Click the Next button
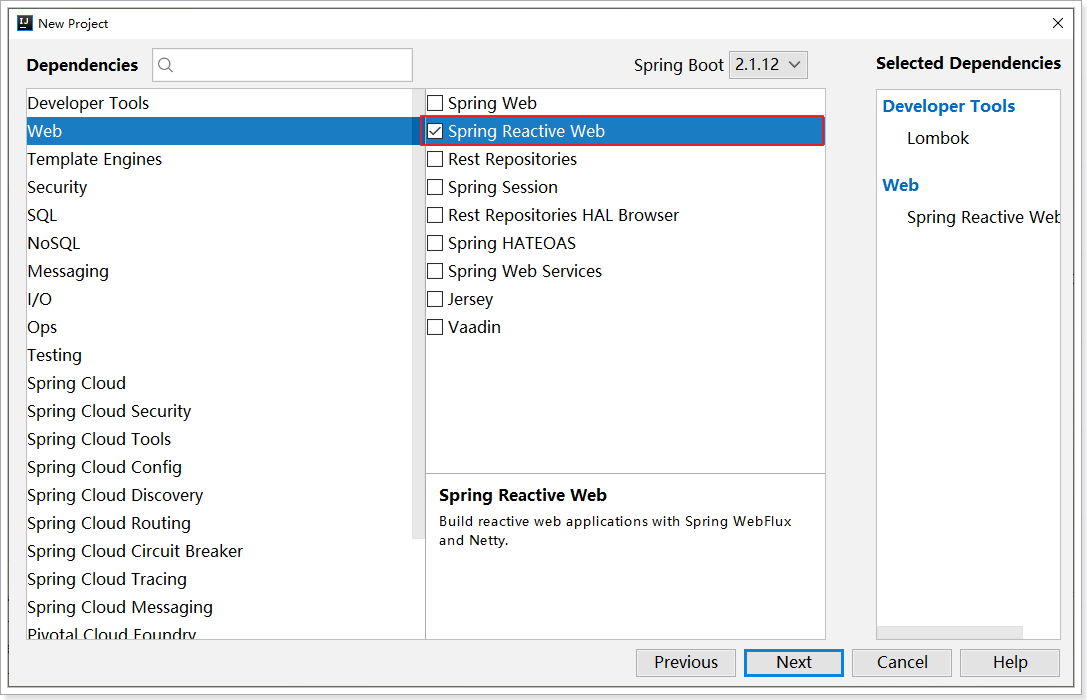 tap(794, 663)
